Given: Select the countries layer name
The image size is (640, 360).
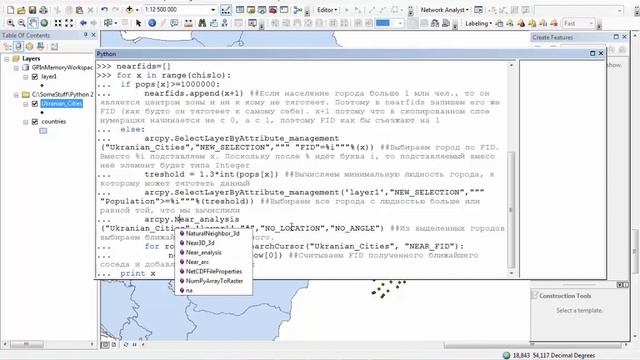Looking at the screenshot, I should pyautogui.click(x=53, y=122).
